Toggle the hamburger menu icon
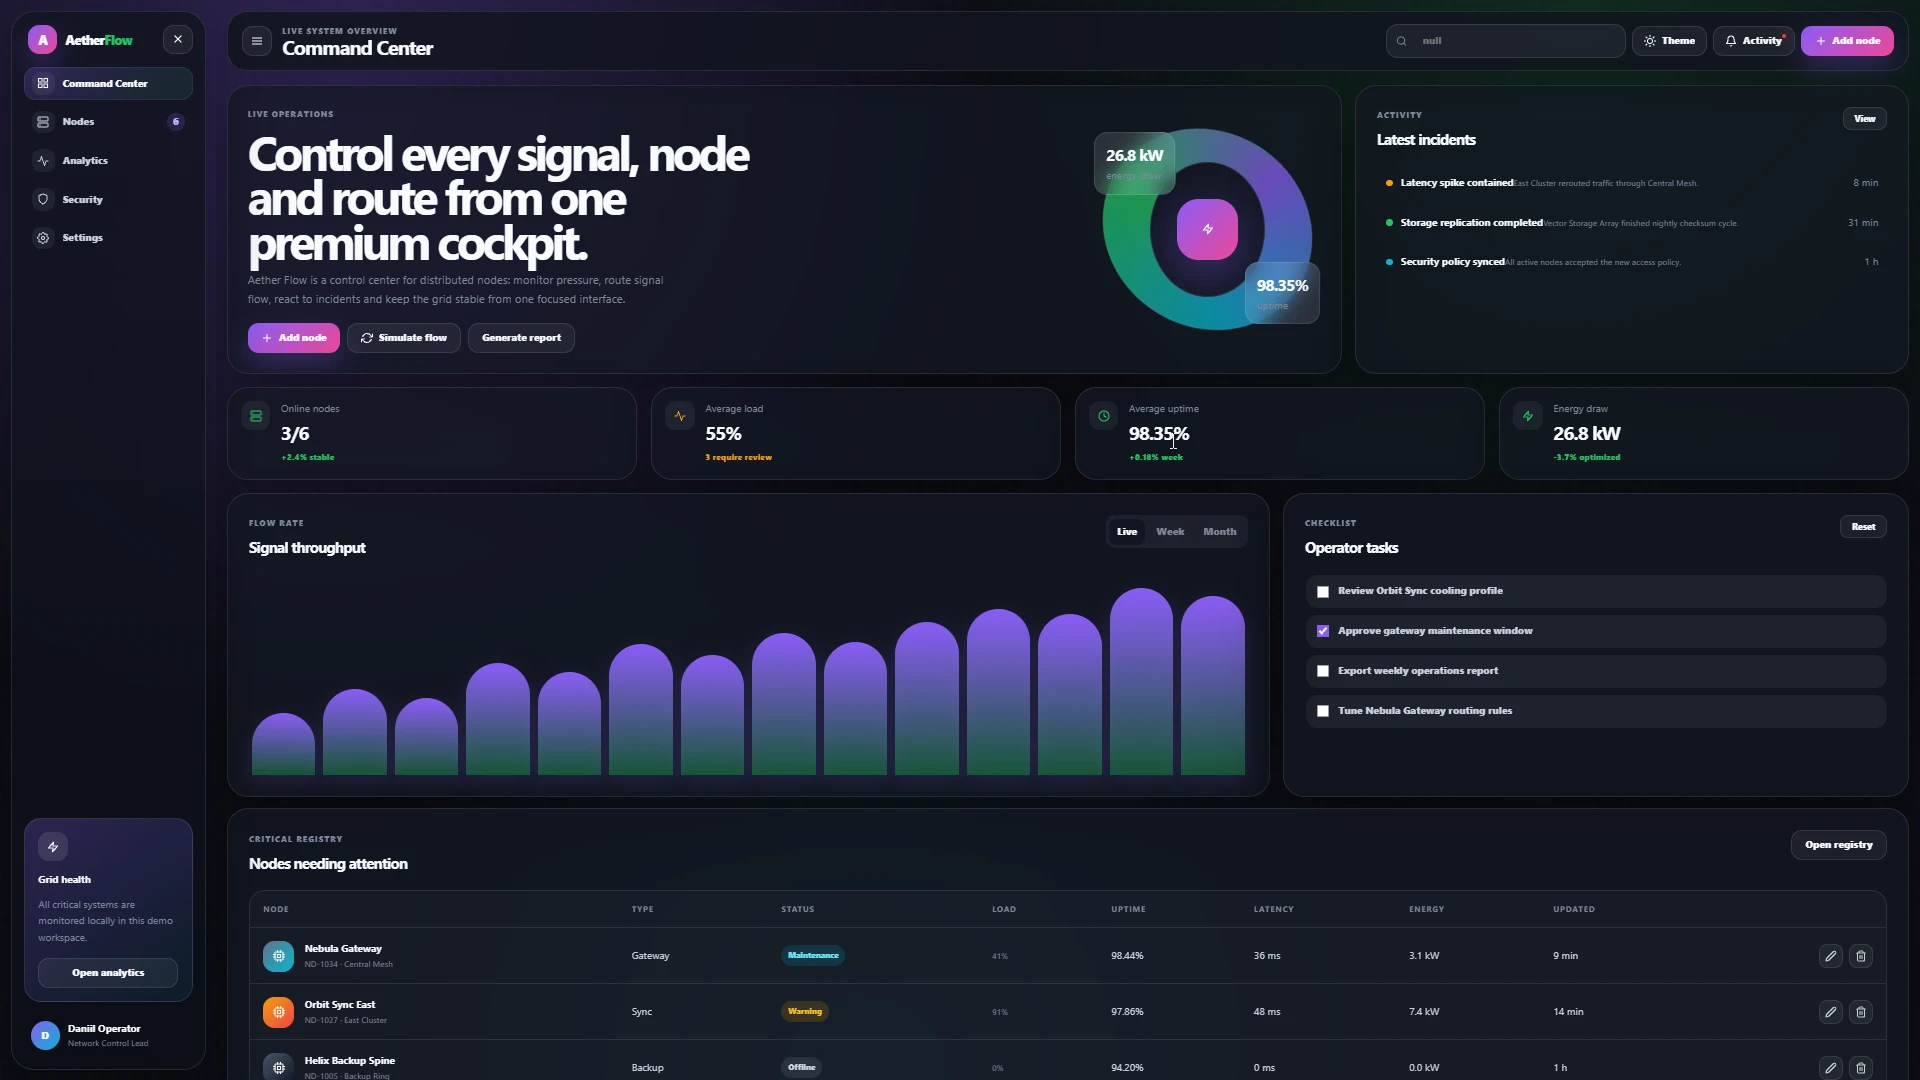The image size is (1920, 1080). coord(257,41)
